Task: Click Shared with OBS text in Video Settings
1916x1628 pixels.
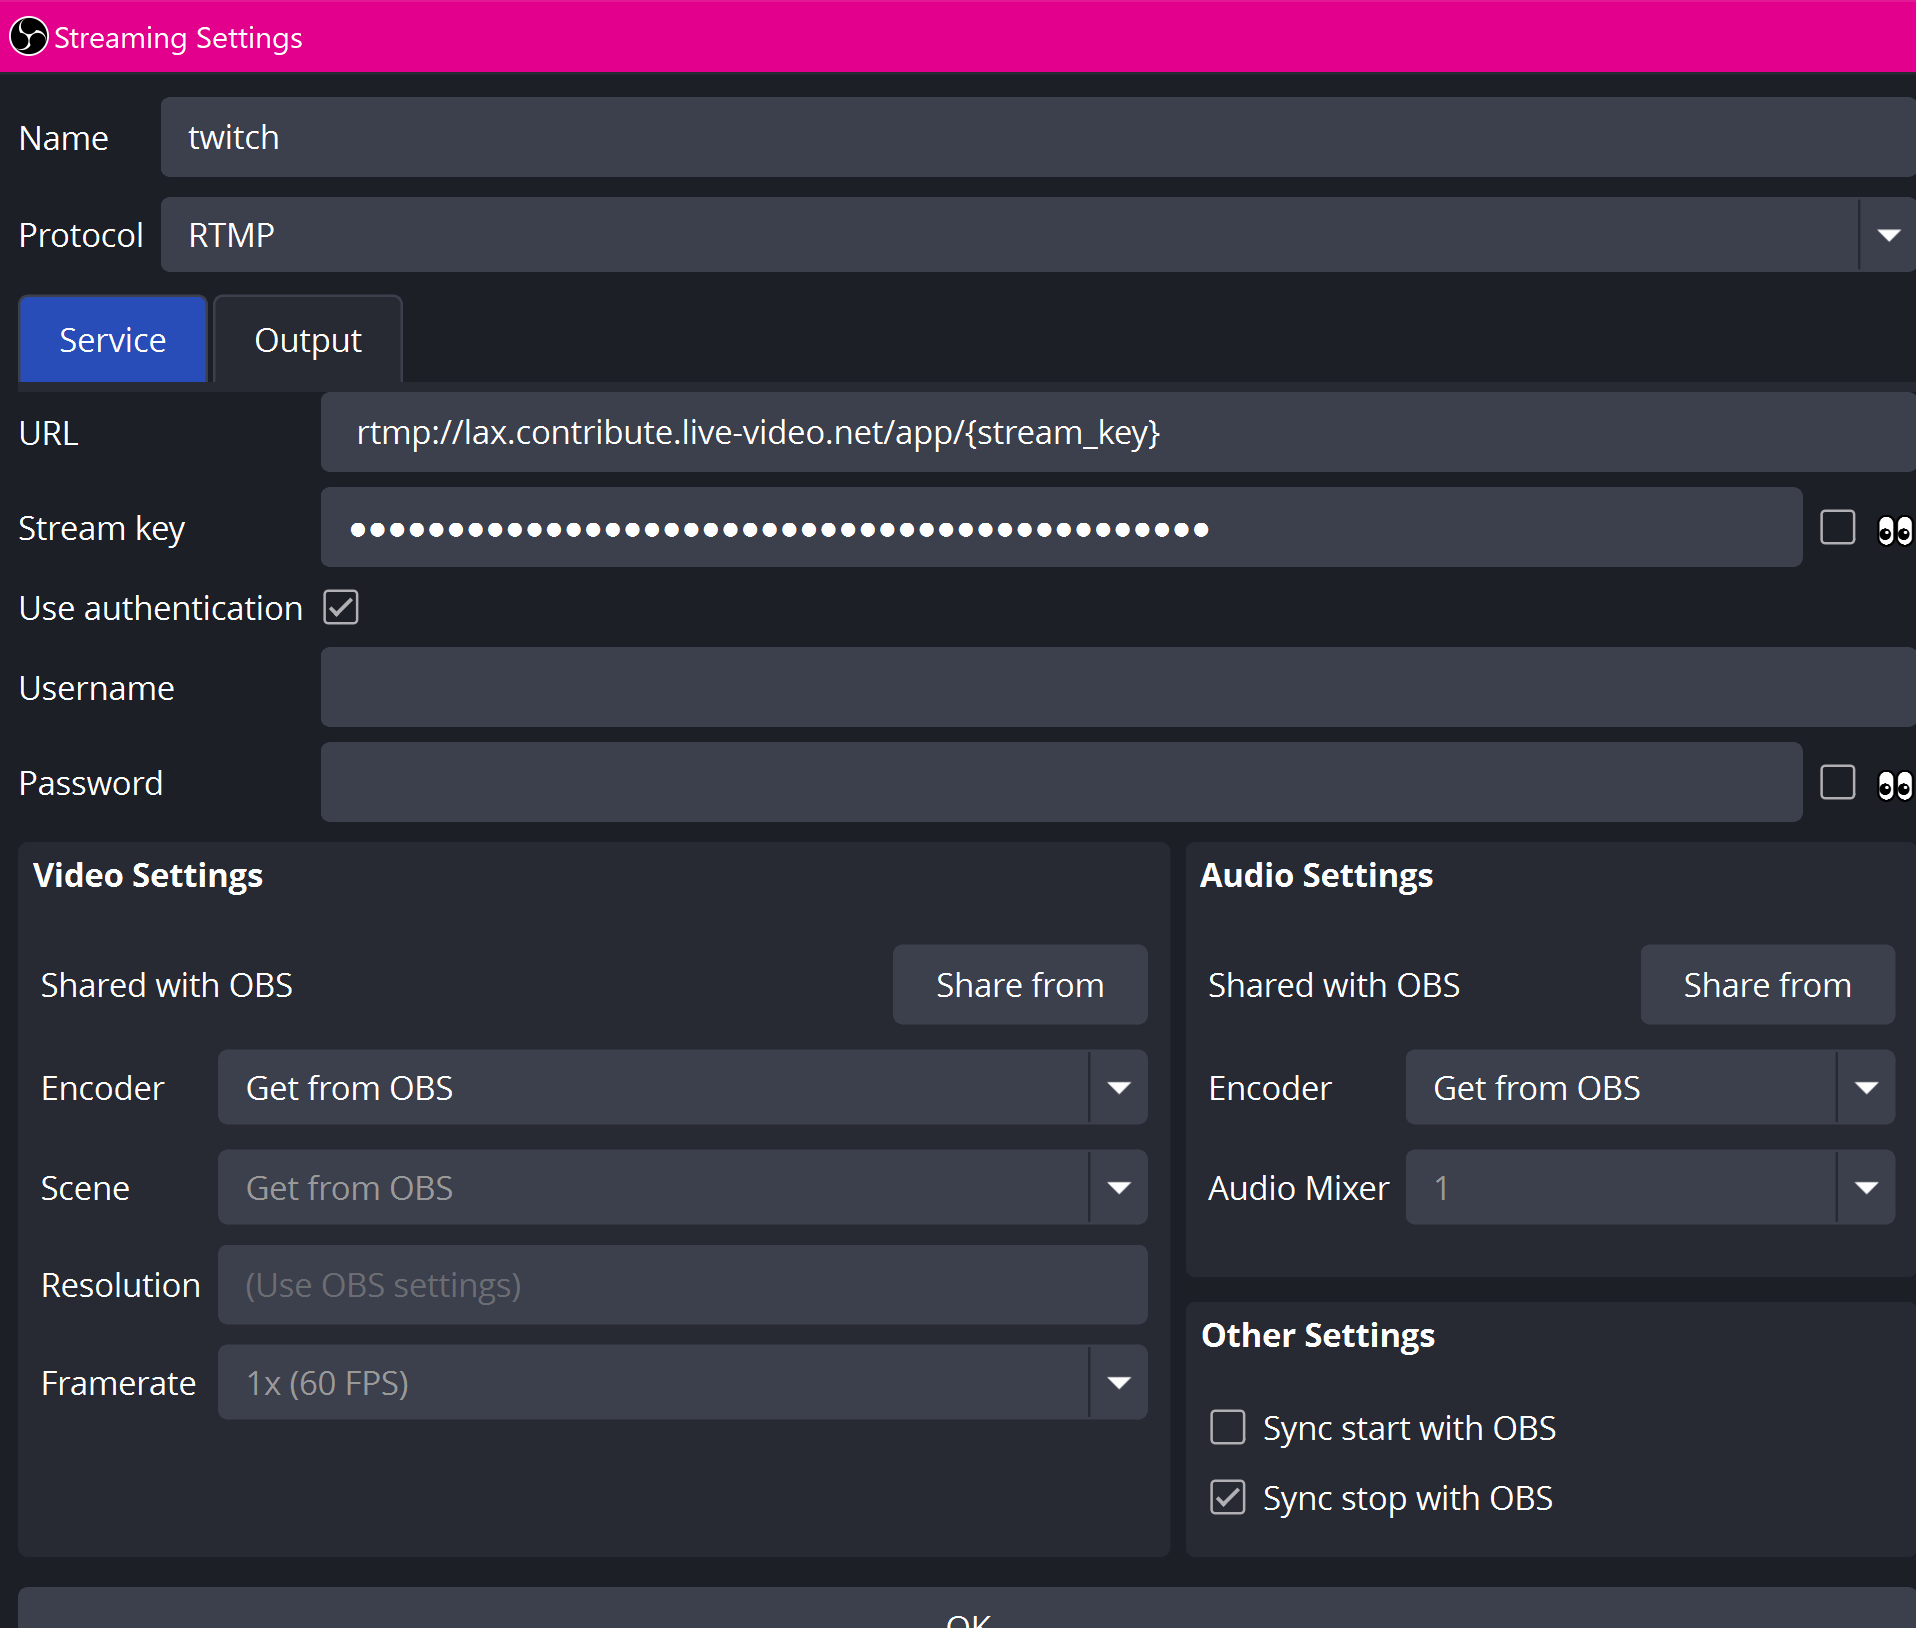Action: click(x=167, y=985)
